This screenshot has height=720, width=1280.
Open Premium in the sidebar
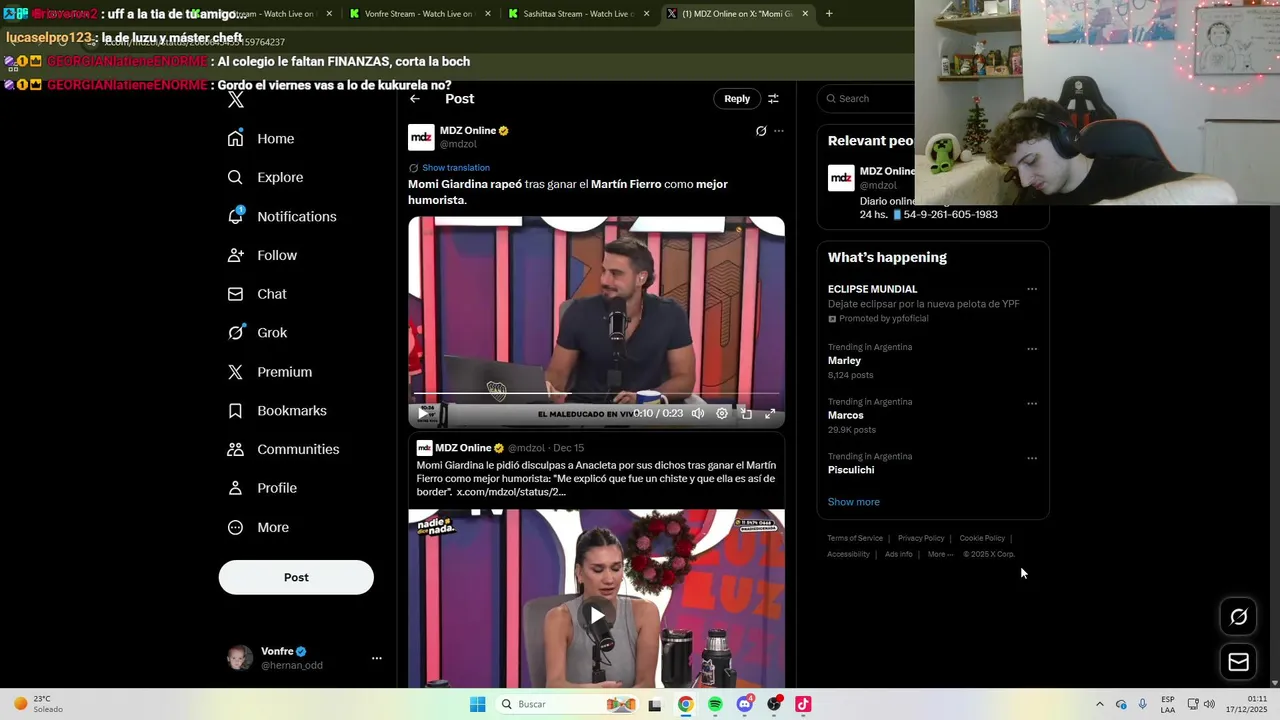[270, 372]
